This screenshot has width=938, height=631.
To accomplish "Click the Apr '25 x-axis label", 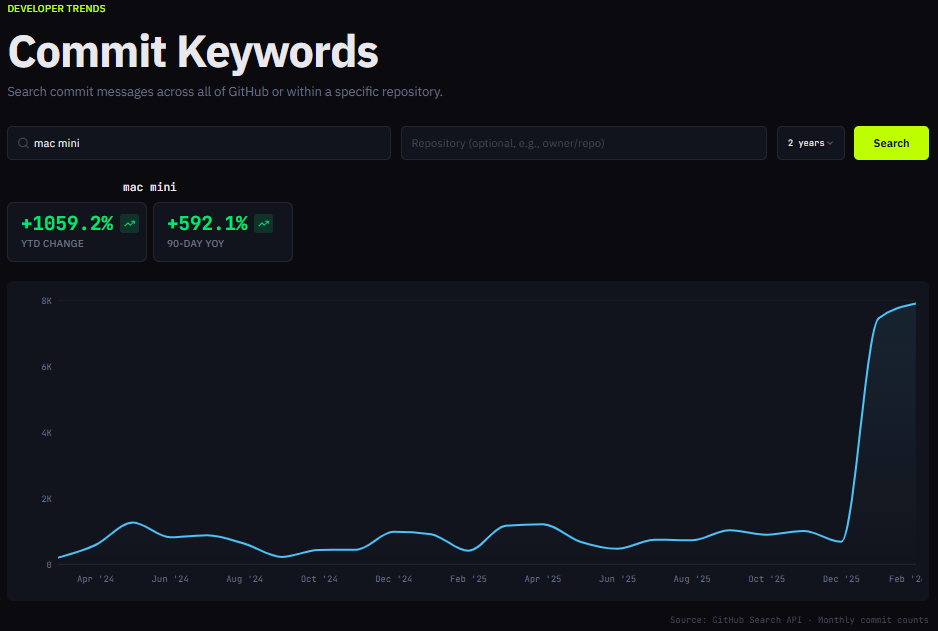I will tap(543, 579).
